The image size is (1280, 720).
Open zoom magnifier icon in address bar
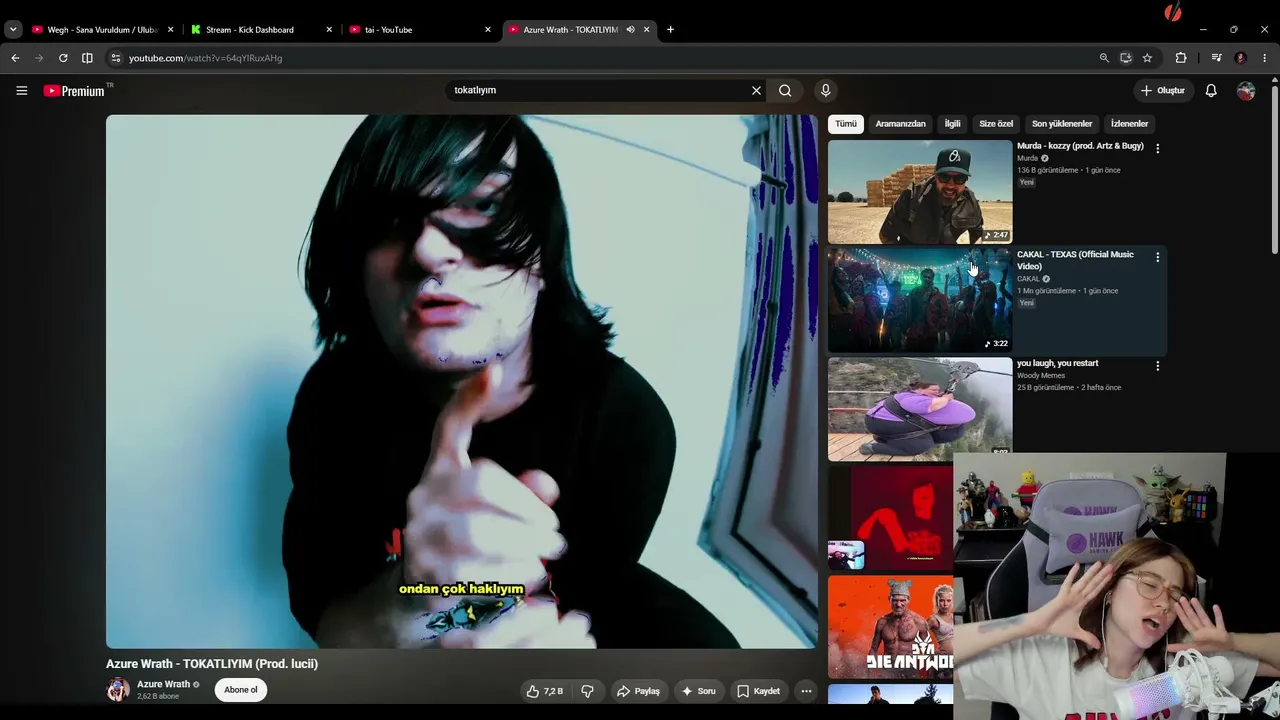[1104, 58]
